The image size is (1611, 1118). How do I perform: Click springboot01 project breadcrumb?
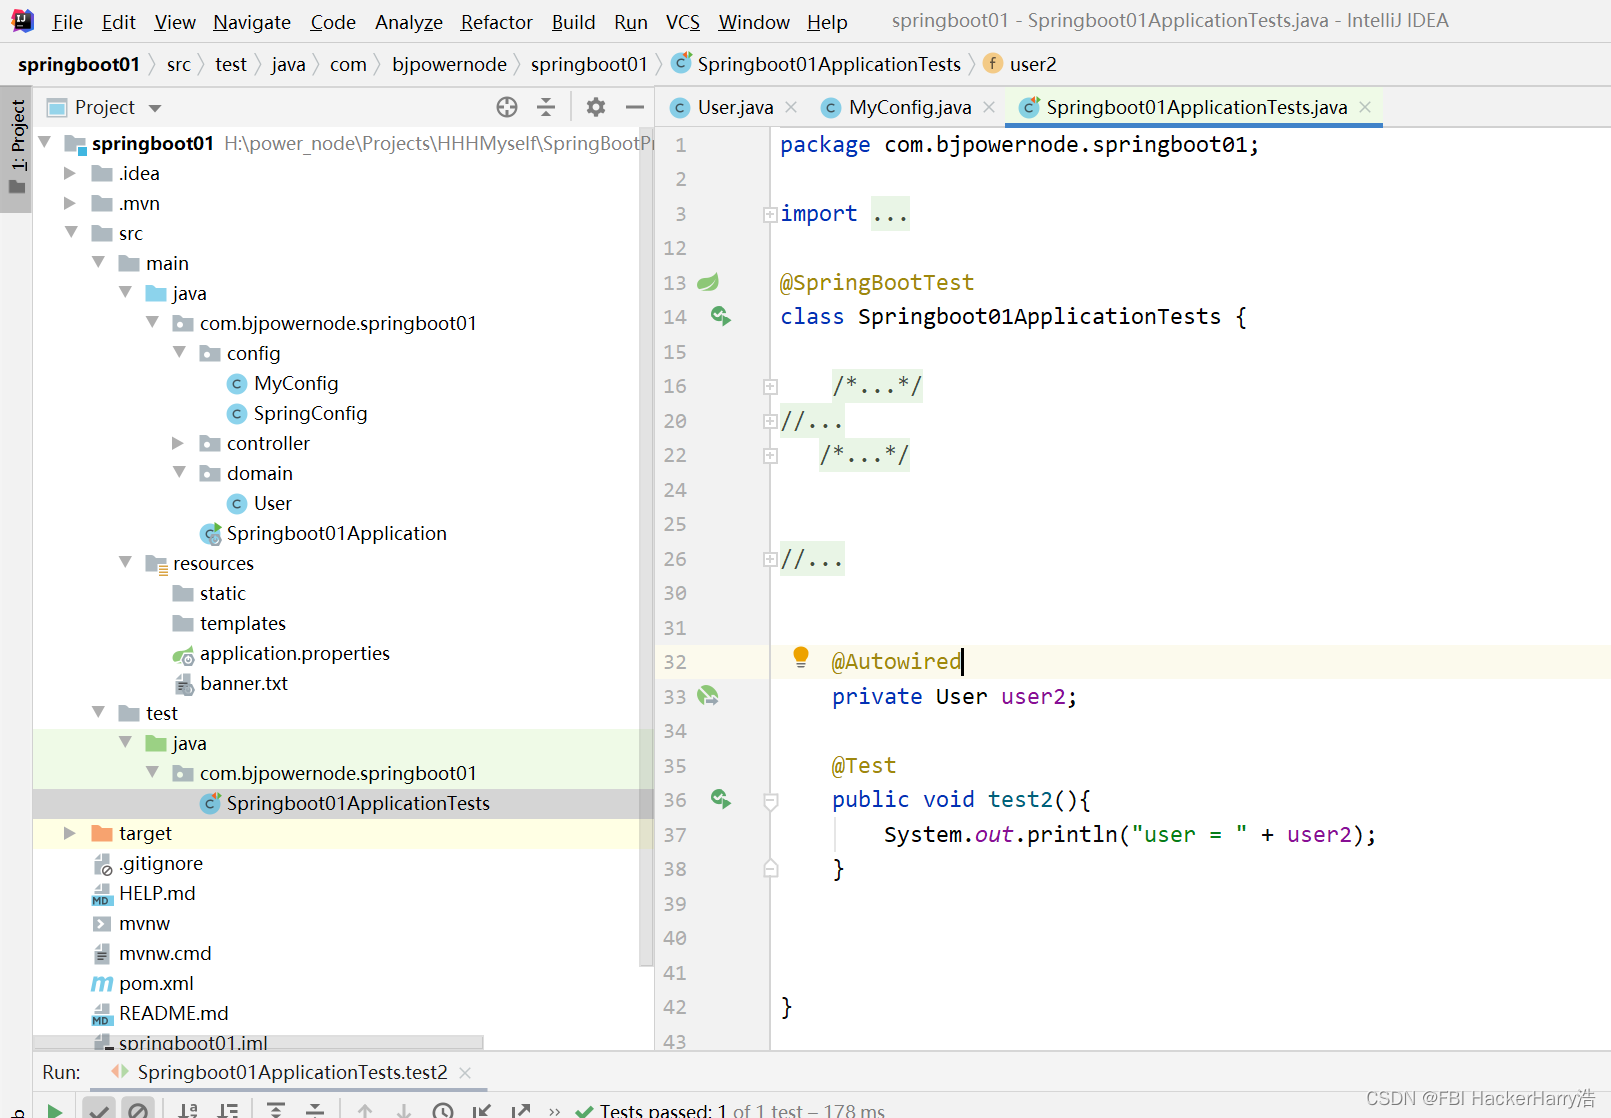tap(79, 64)
